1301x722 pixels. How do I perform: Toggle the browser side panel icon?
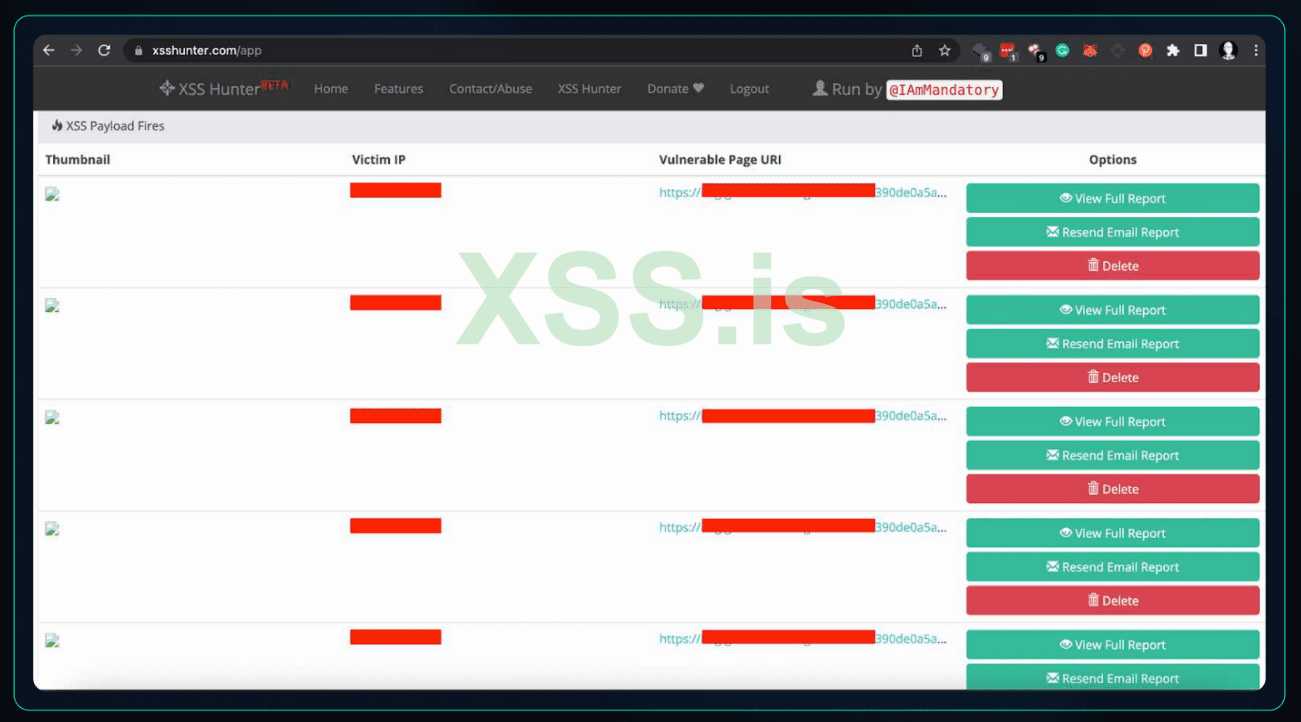click(x=1200, y=50)
